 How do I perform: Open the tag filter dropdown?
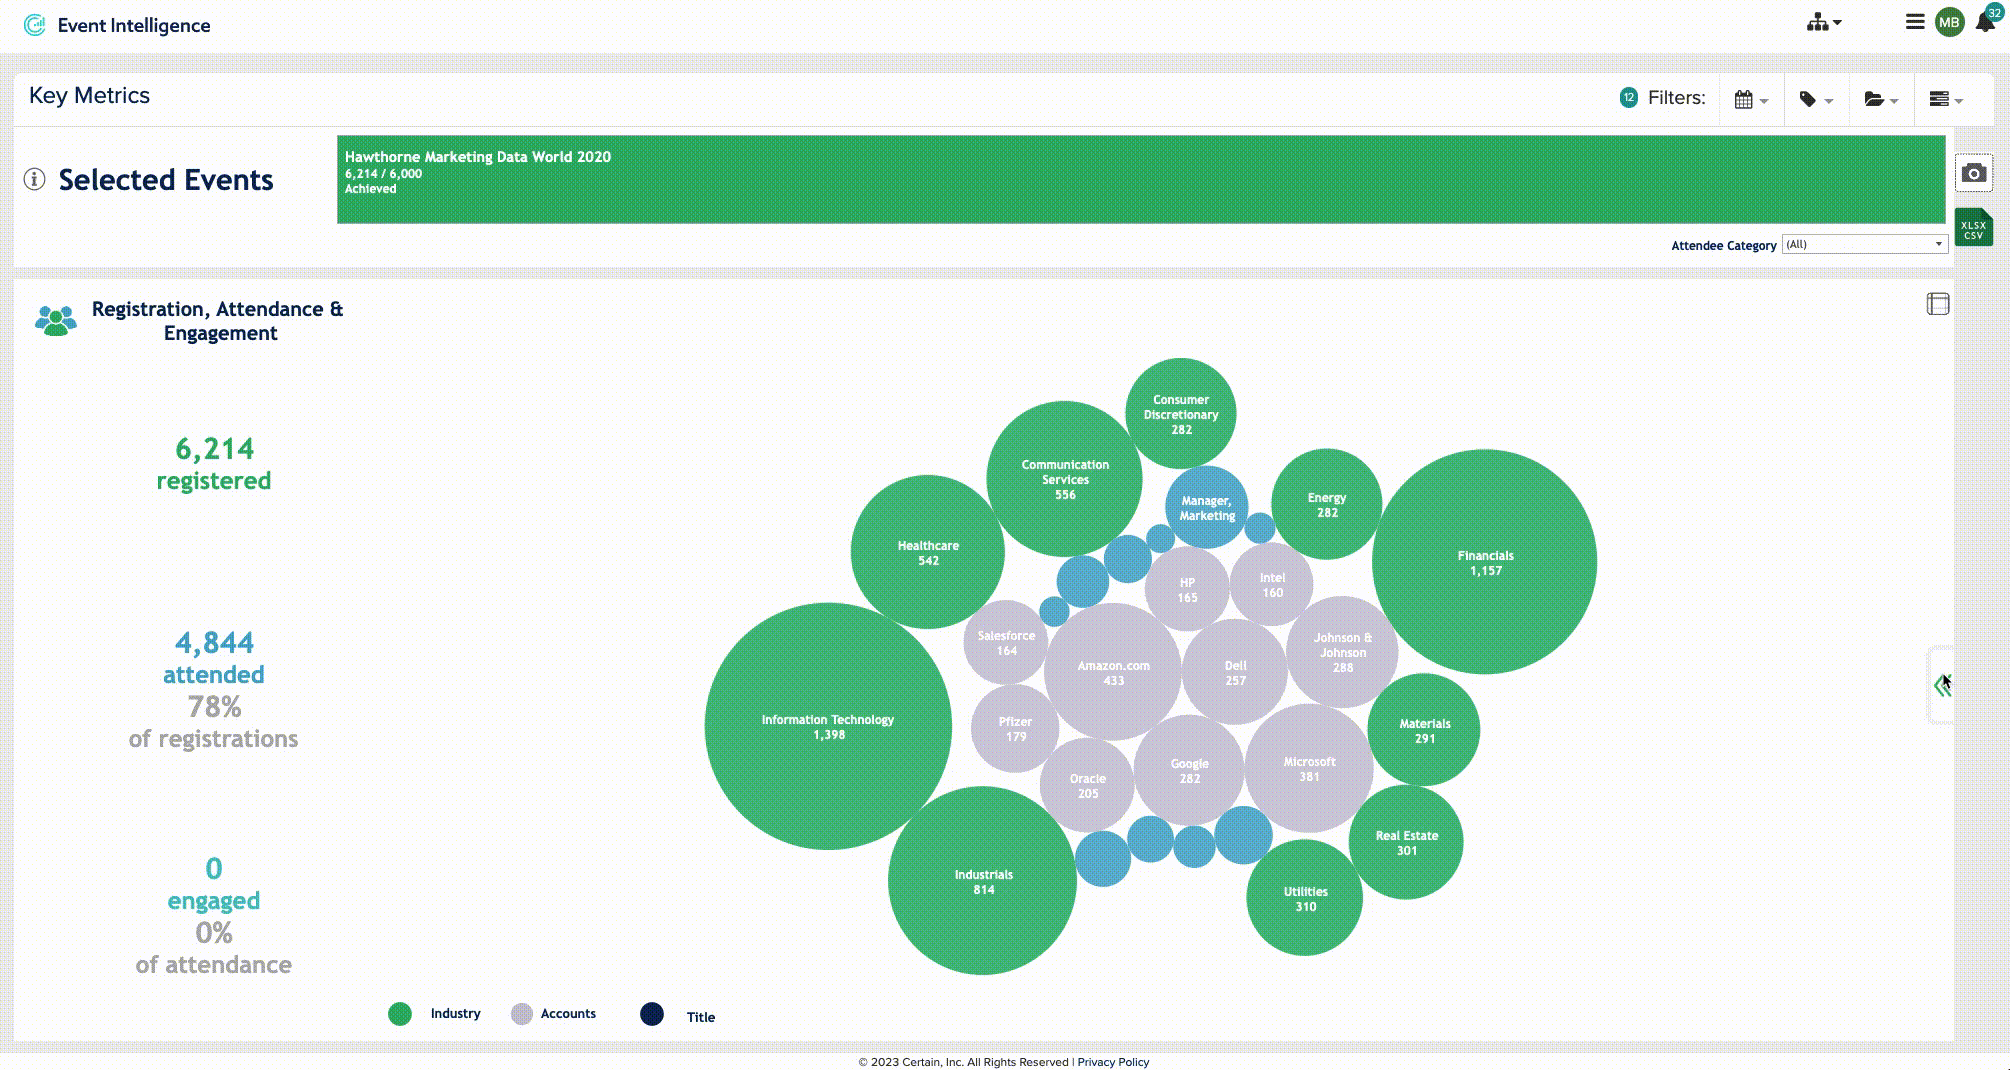click(x=1816, y=99)
